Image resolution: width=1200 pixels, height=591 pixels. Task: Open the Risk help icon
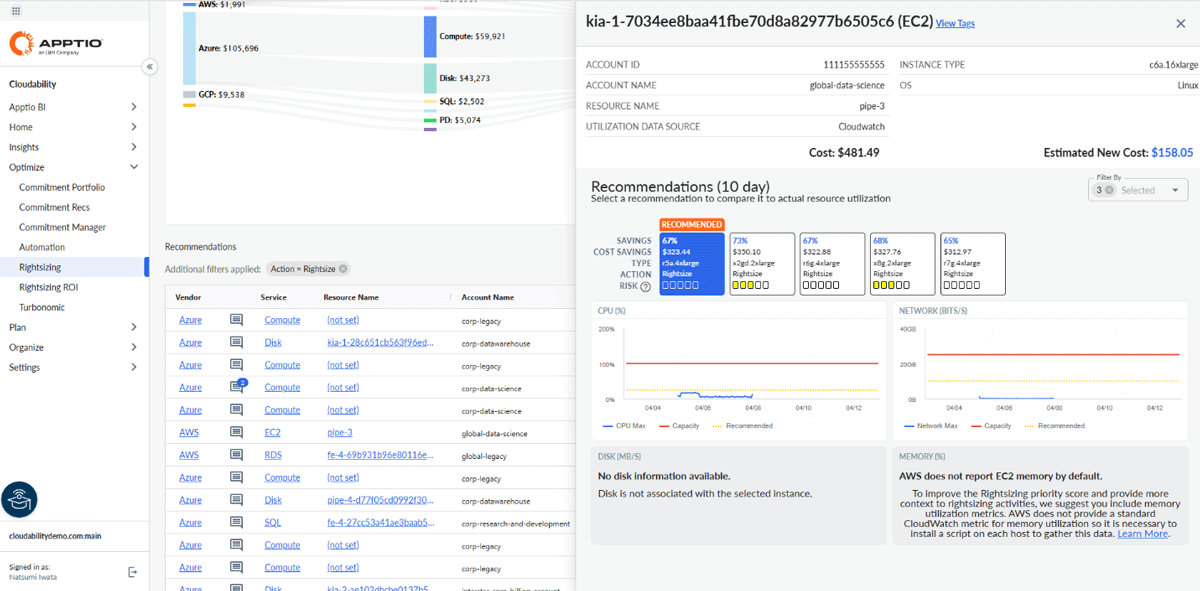pyautogui.click(x=644, y=286)
